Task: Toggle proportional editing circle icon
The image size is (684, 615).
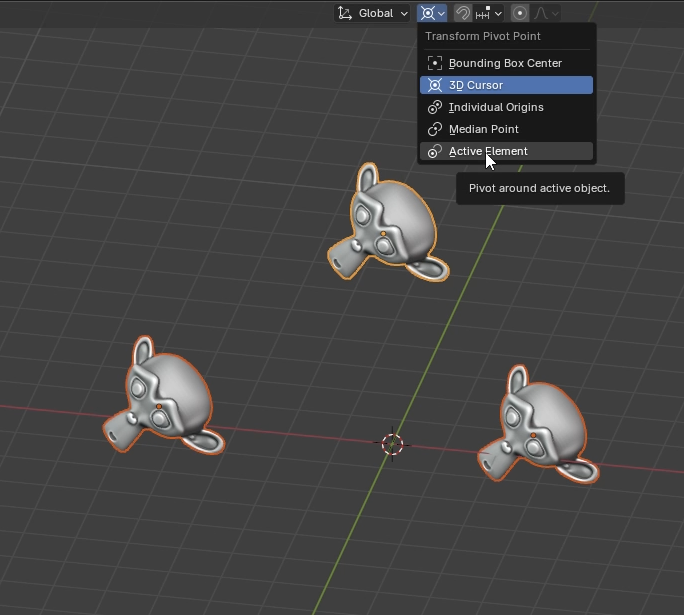Action: 520,13
